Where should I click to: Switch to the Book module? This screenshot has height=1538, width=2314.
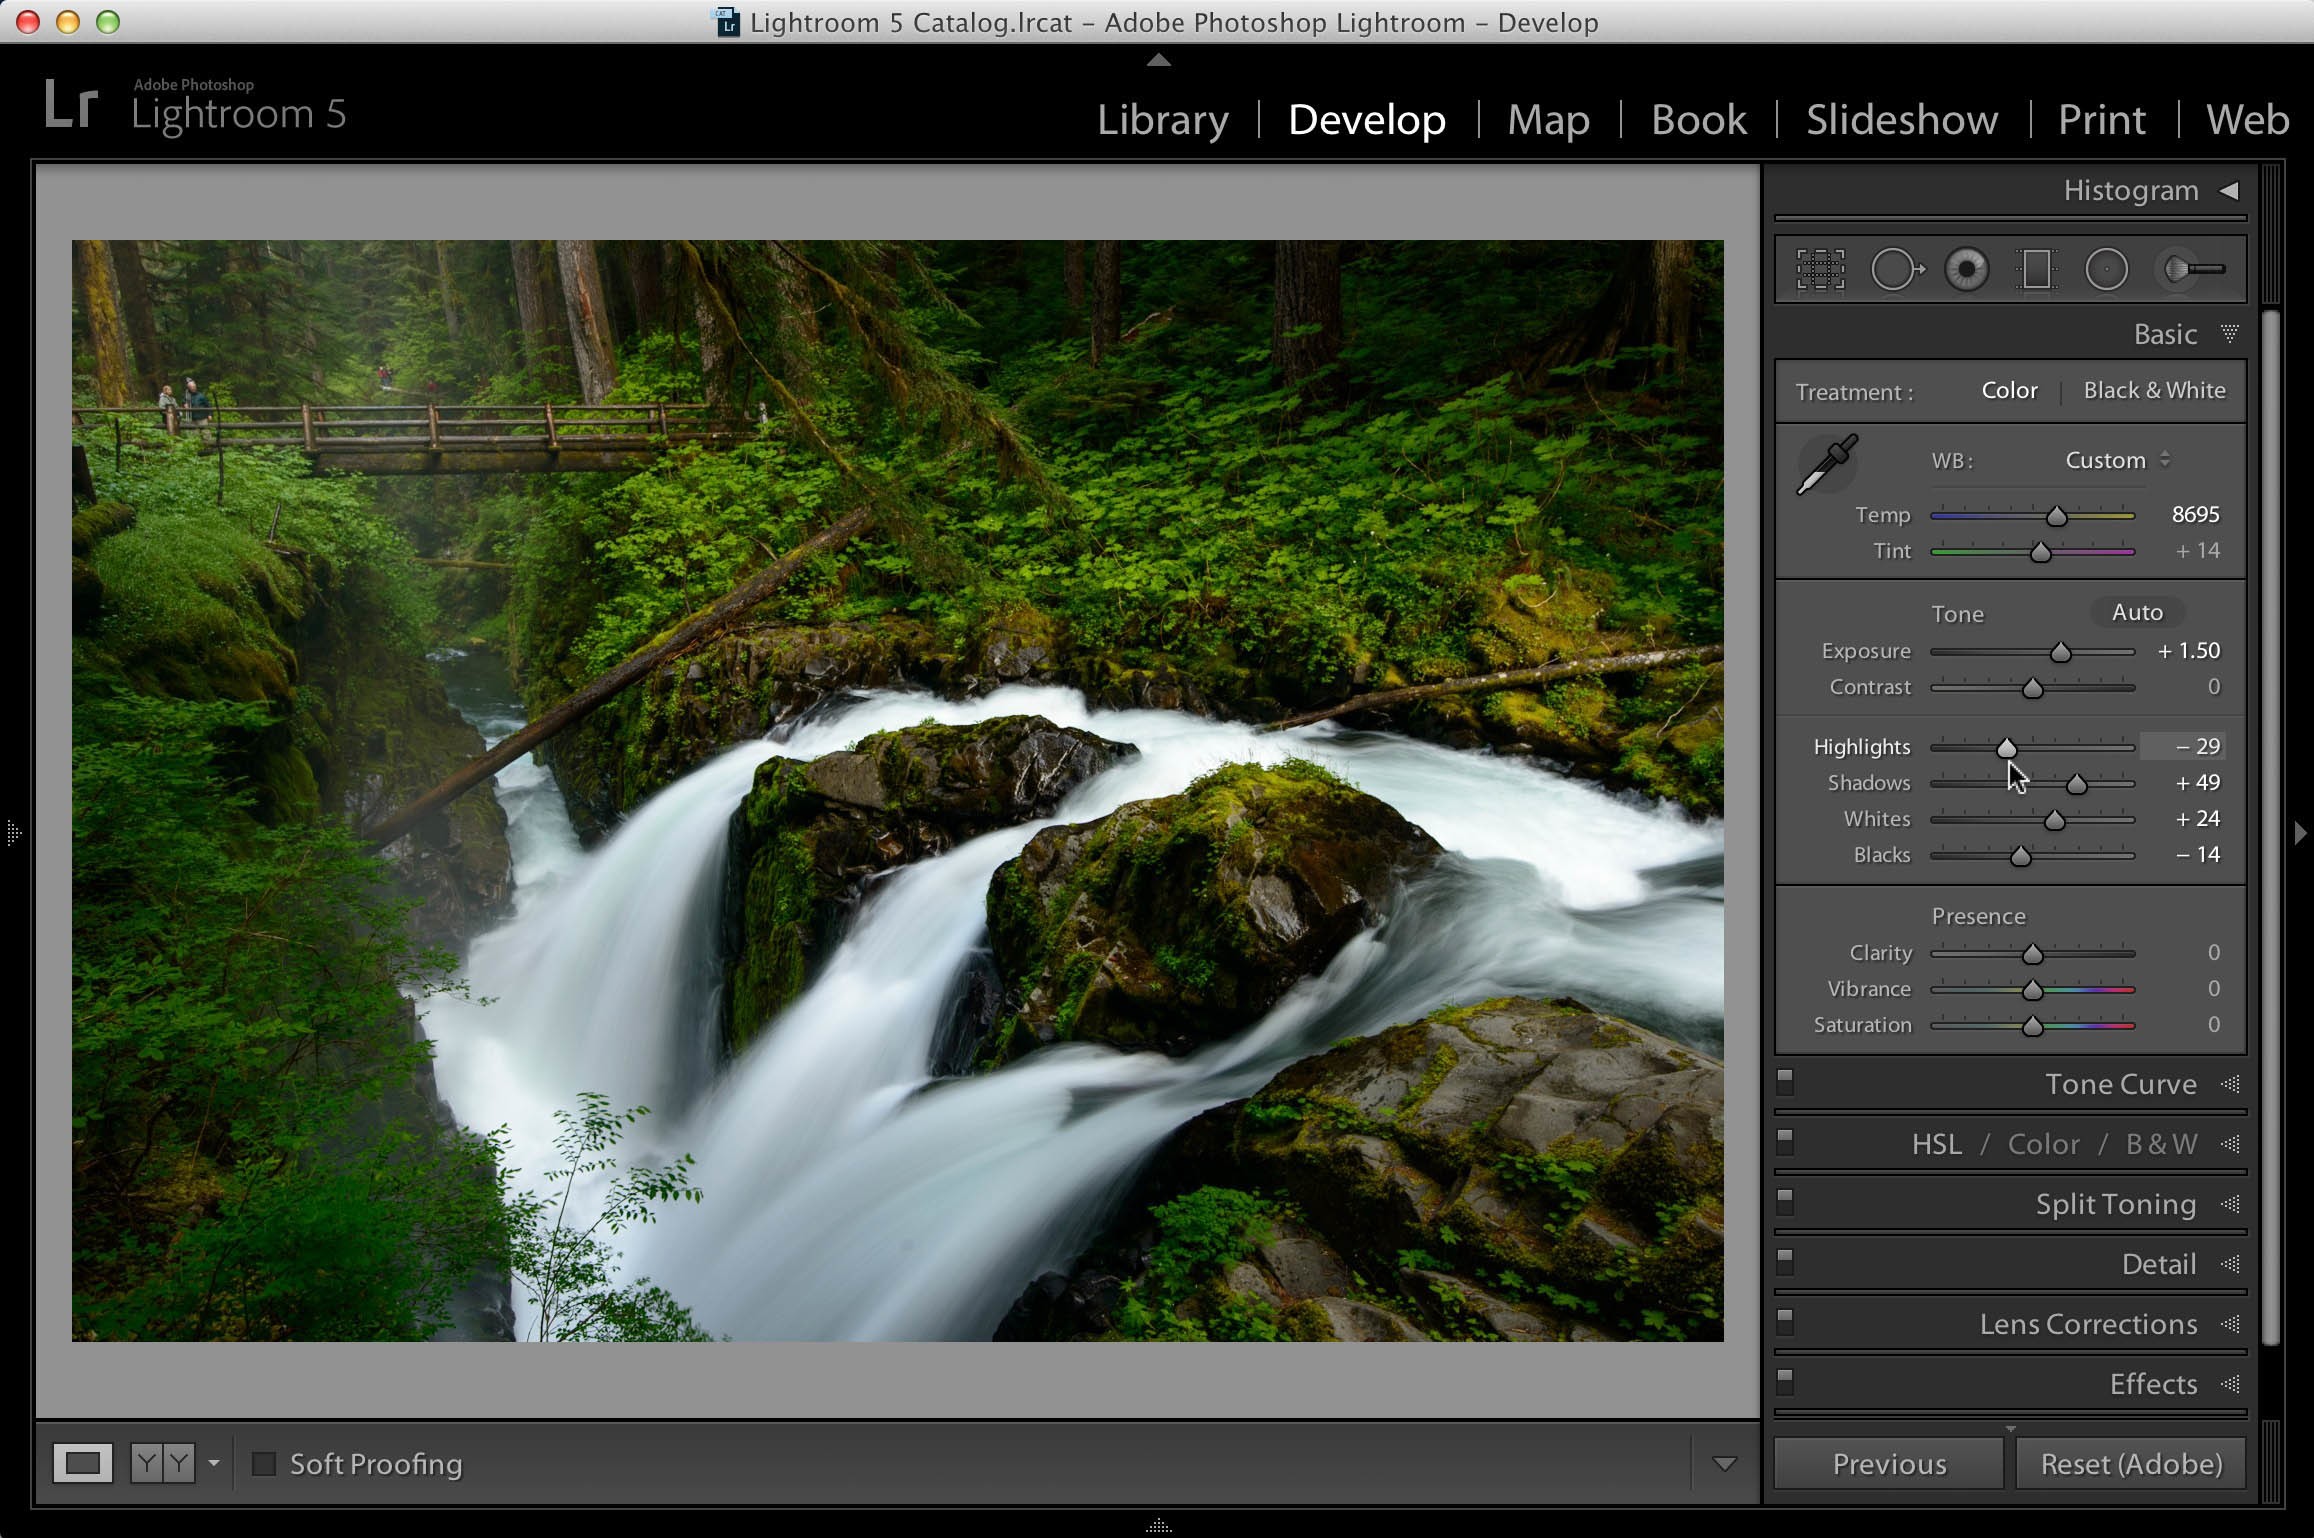point(1699,120)
